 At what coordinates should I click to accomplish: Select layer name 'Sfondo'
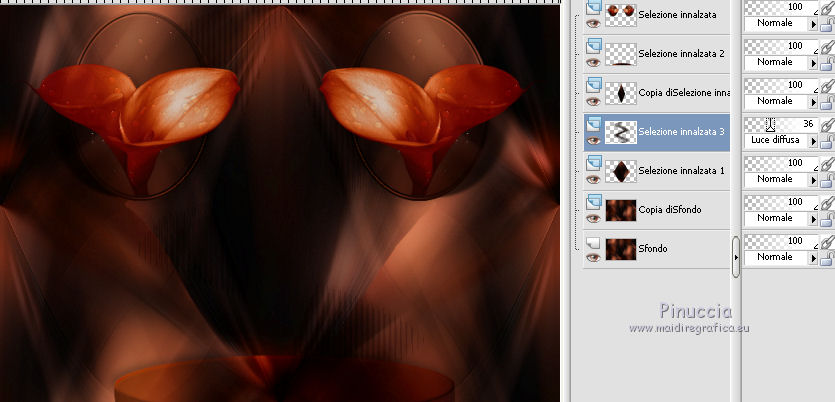coord(653,248)
